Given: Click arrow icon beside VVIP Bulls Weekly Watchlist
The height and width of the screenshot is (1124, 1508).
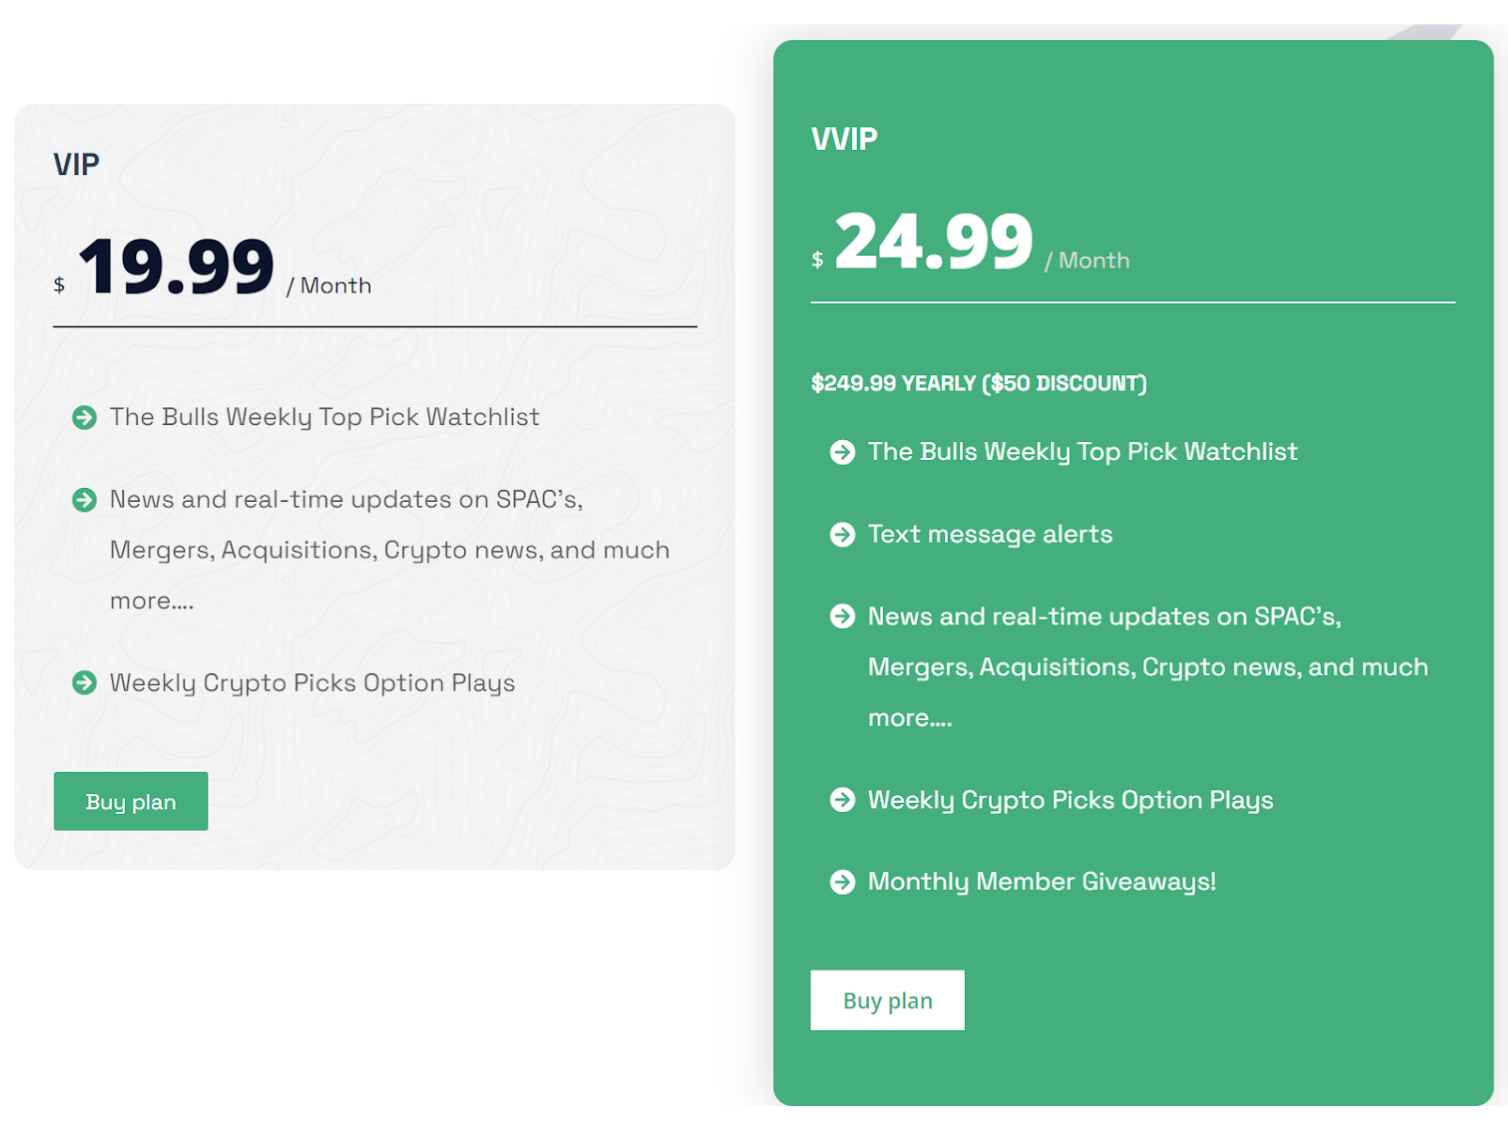Looking at the screenshot, I should (843, 452).
